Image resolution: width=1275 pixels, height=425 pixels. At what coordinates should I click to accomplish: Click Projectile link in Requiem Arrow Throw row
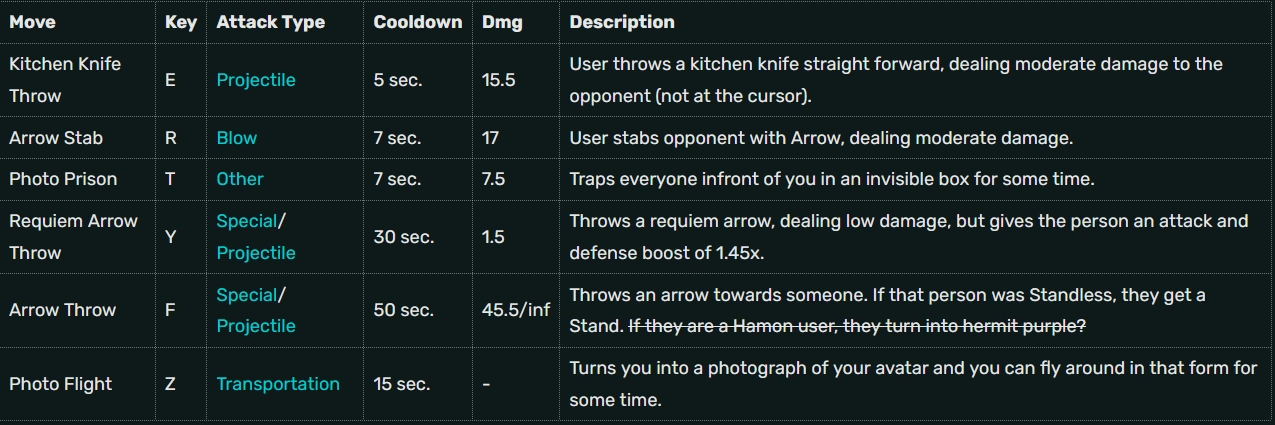click(256, 253)
